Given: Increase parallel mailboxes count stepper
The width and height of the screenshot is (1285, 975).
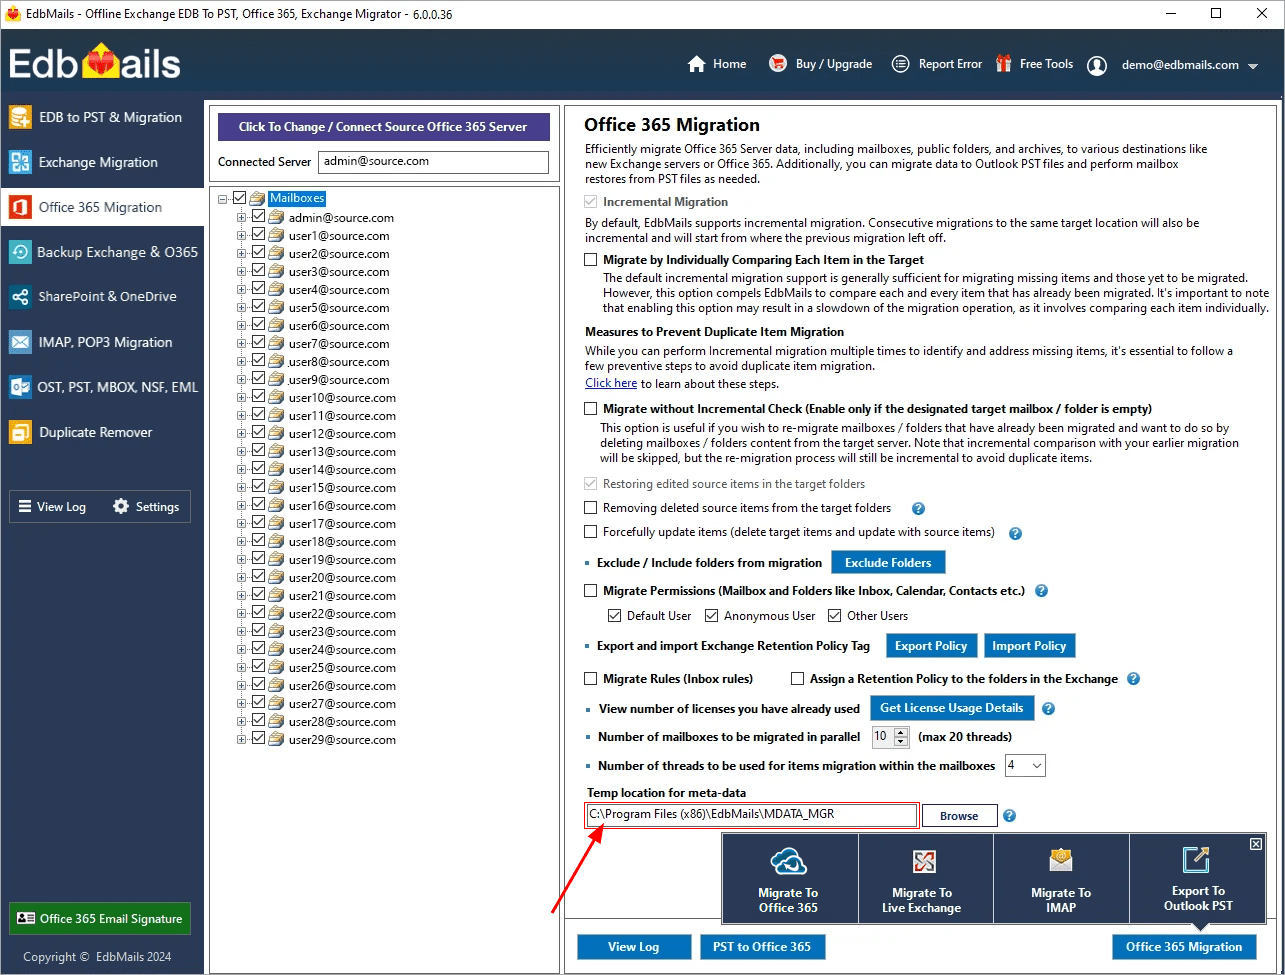Looking at the screenshot, I should (901, 733).
